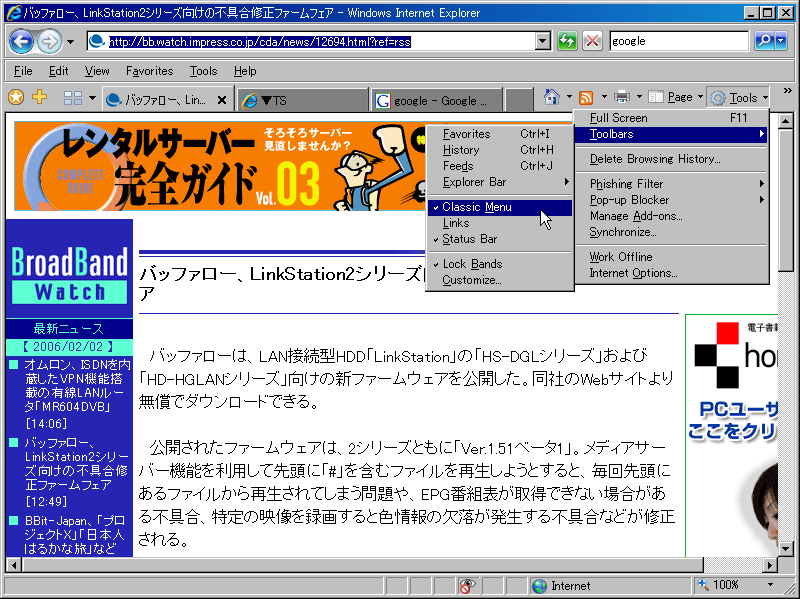Run search with the magnifier button

point(764,41)
